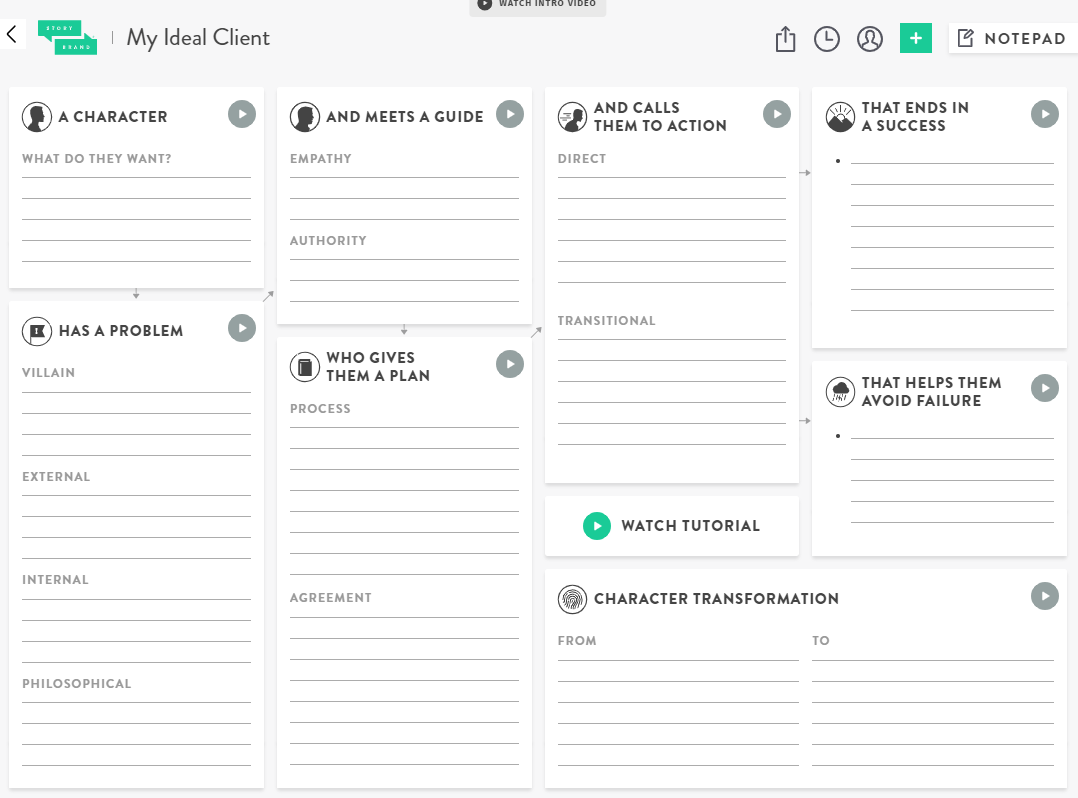Open version history clock icon
1078x798 pixels.
827,39
